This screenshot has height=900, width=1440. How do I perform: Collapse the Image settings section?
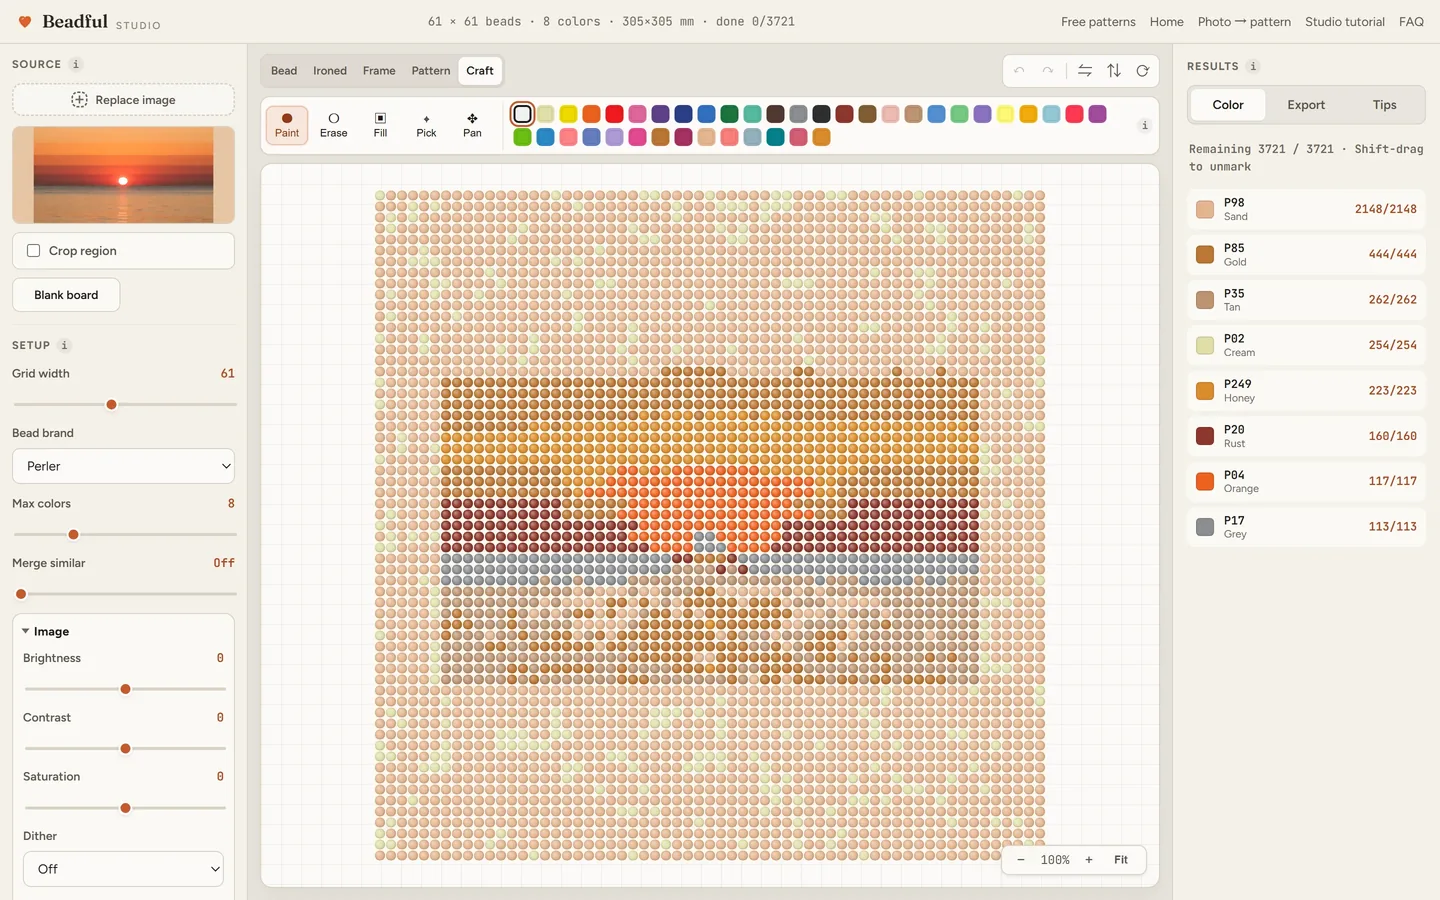pyautogui.click(x=45, y=632)
